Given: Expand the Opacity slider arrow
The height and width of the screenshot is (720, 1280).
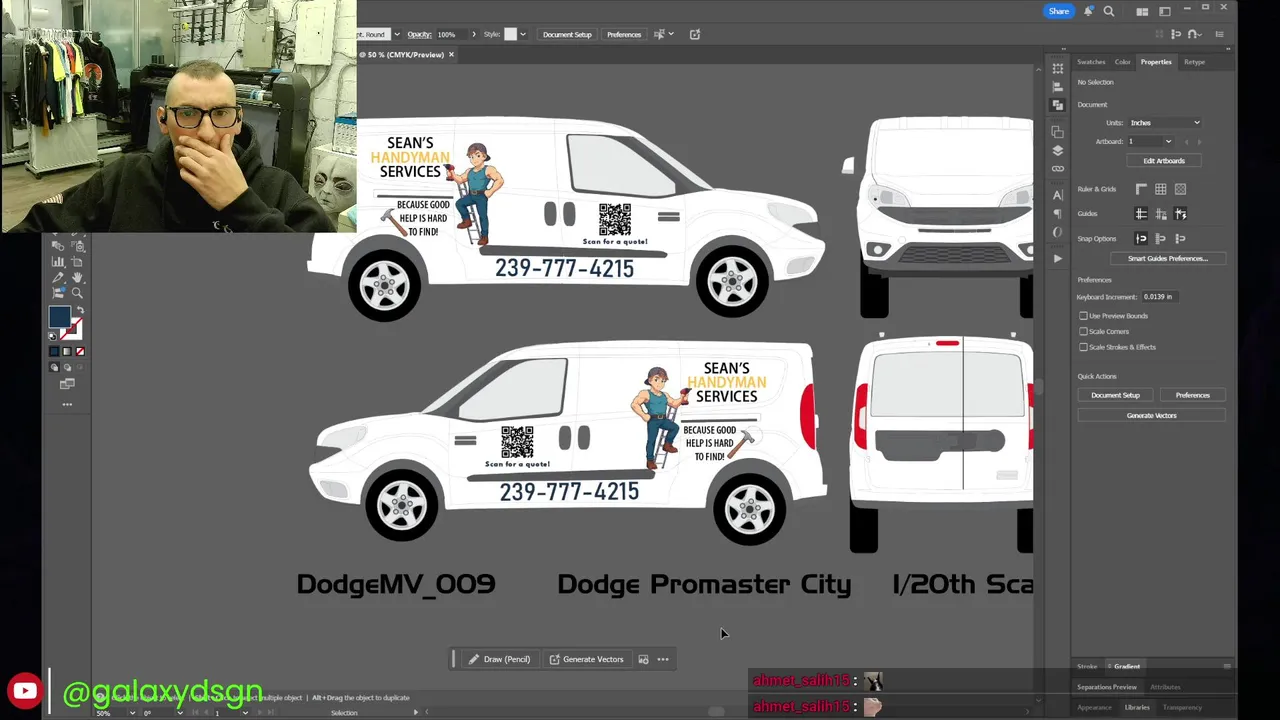Looking at the screenshot, I should click(474, 34).
